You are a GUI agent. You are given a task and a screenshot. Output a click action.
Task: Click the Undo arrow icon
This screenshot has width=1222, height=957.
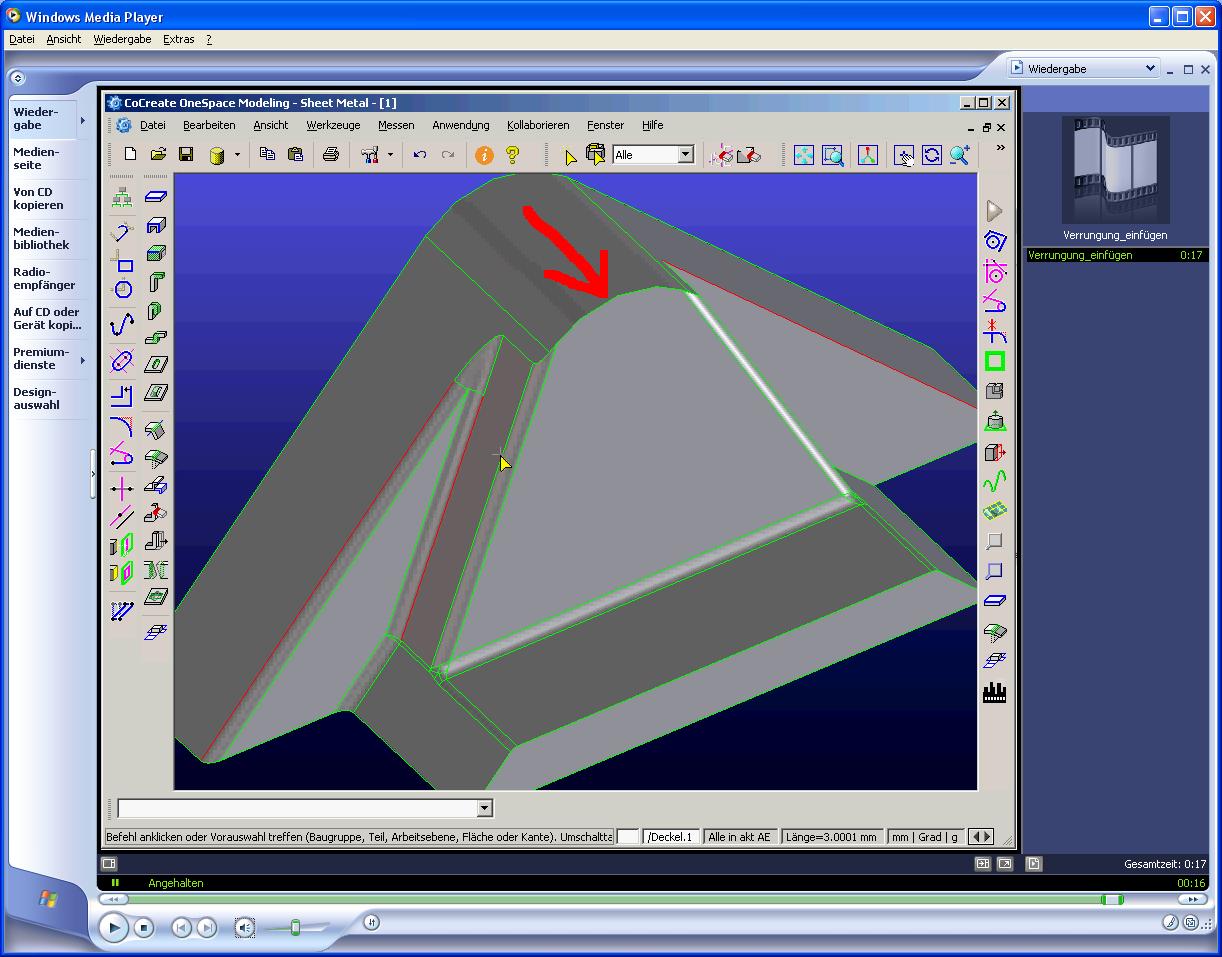click(x=420, y=155)
